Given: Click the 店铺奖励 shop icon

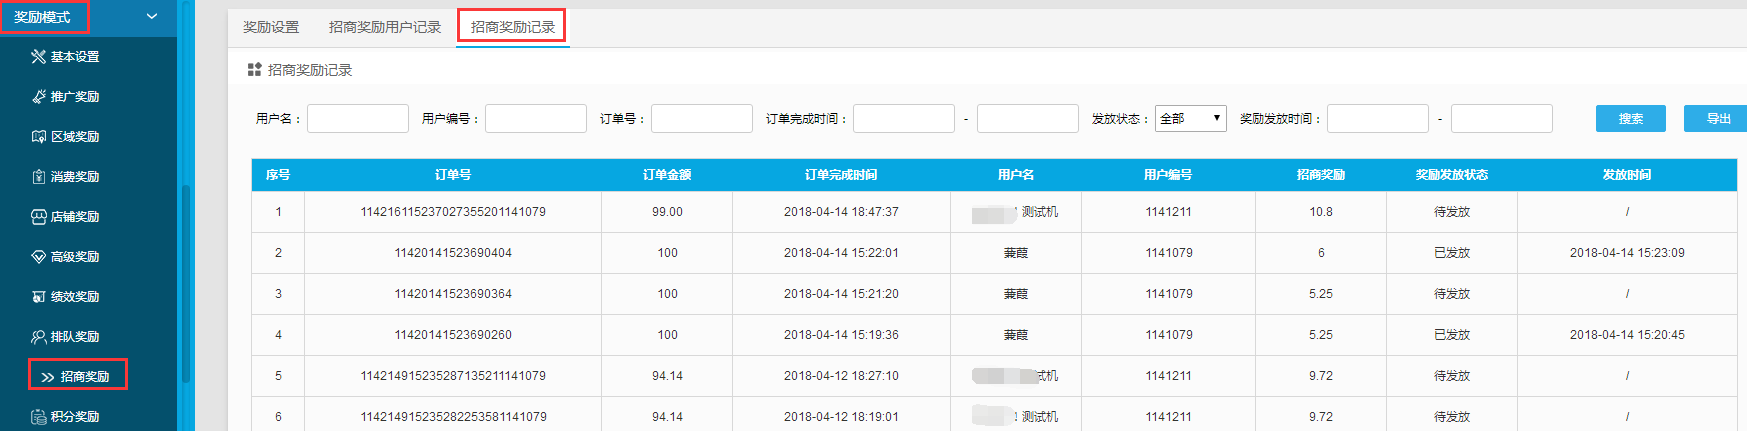Looking at the screenshot, I should [x=38, y=217].
